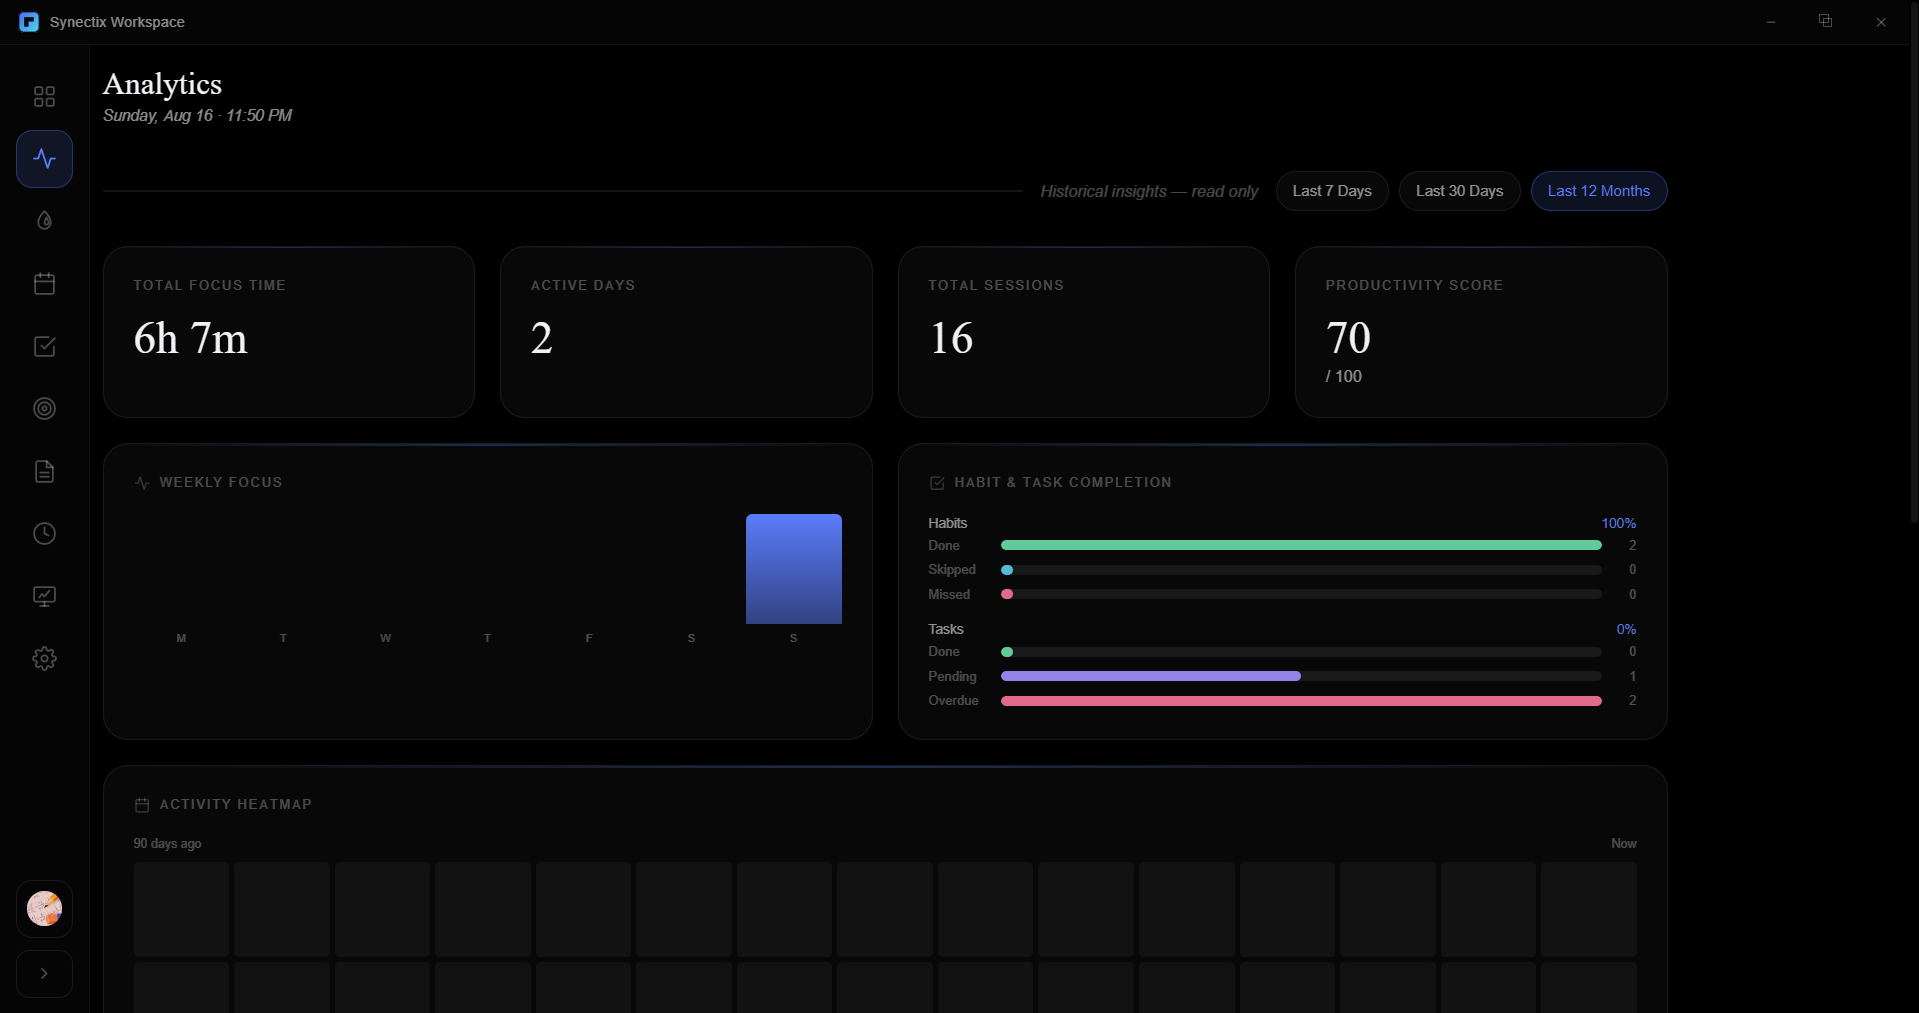The height and width of the screenshot is (1013, 1919).
Task: Click the Weekly Focus pulse icon
Action: coord(142,483)
